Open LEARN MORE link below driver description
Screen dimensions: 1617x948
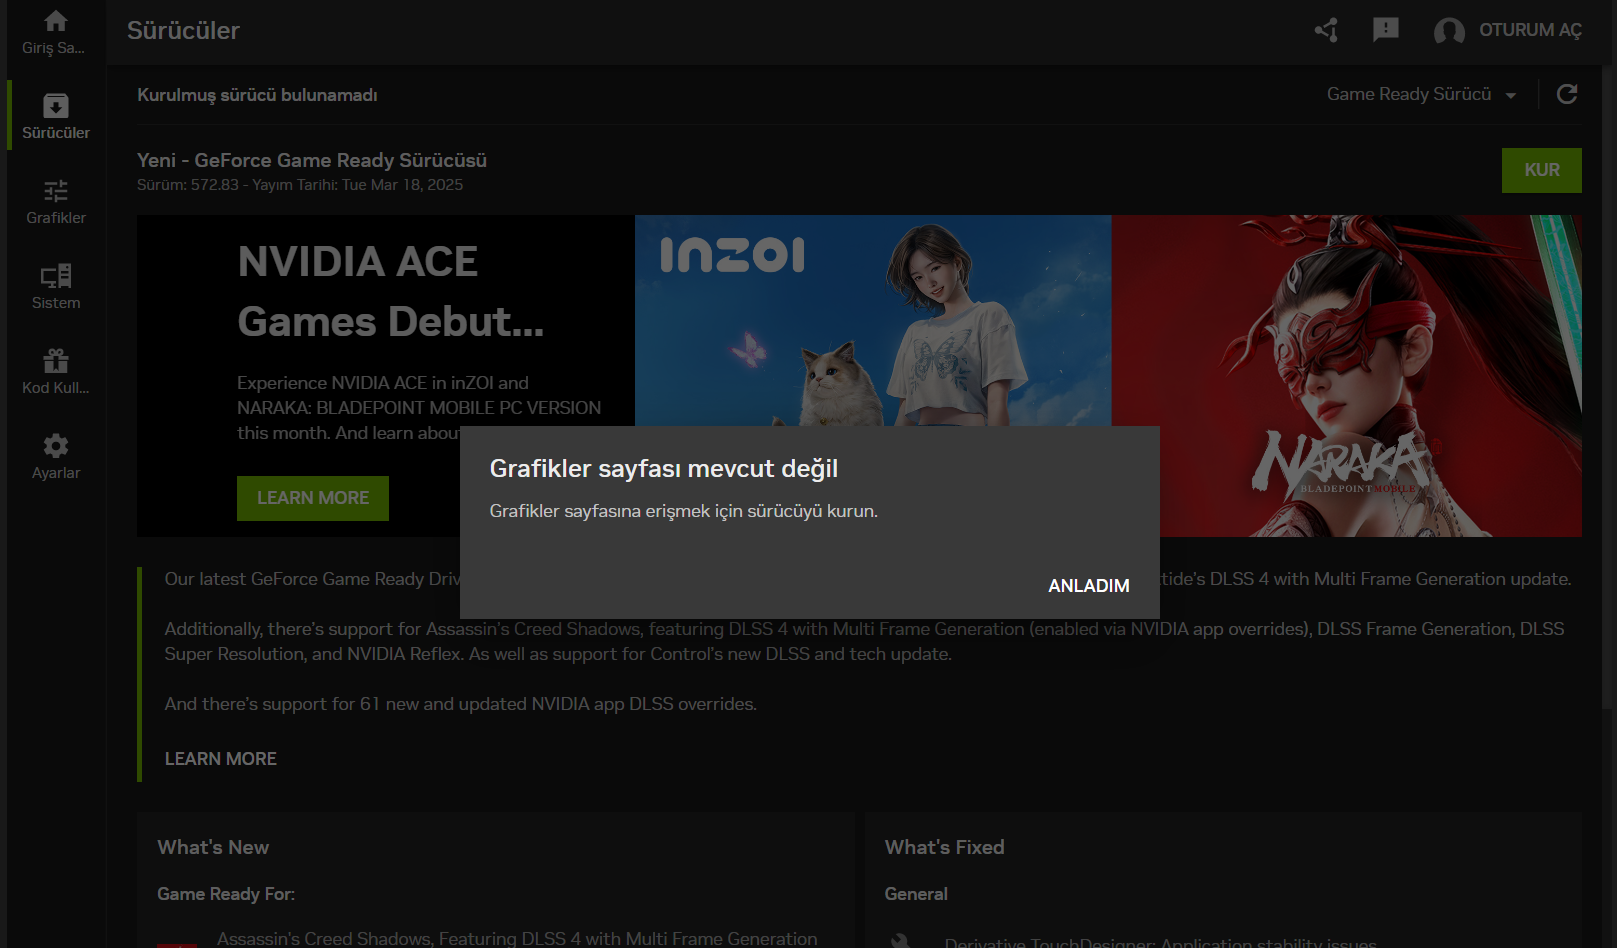[221, 759]
